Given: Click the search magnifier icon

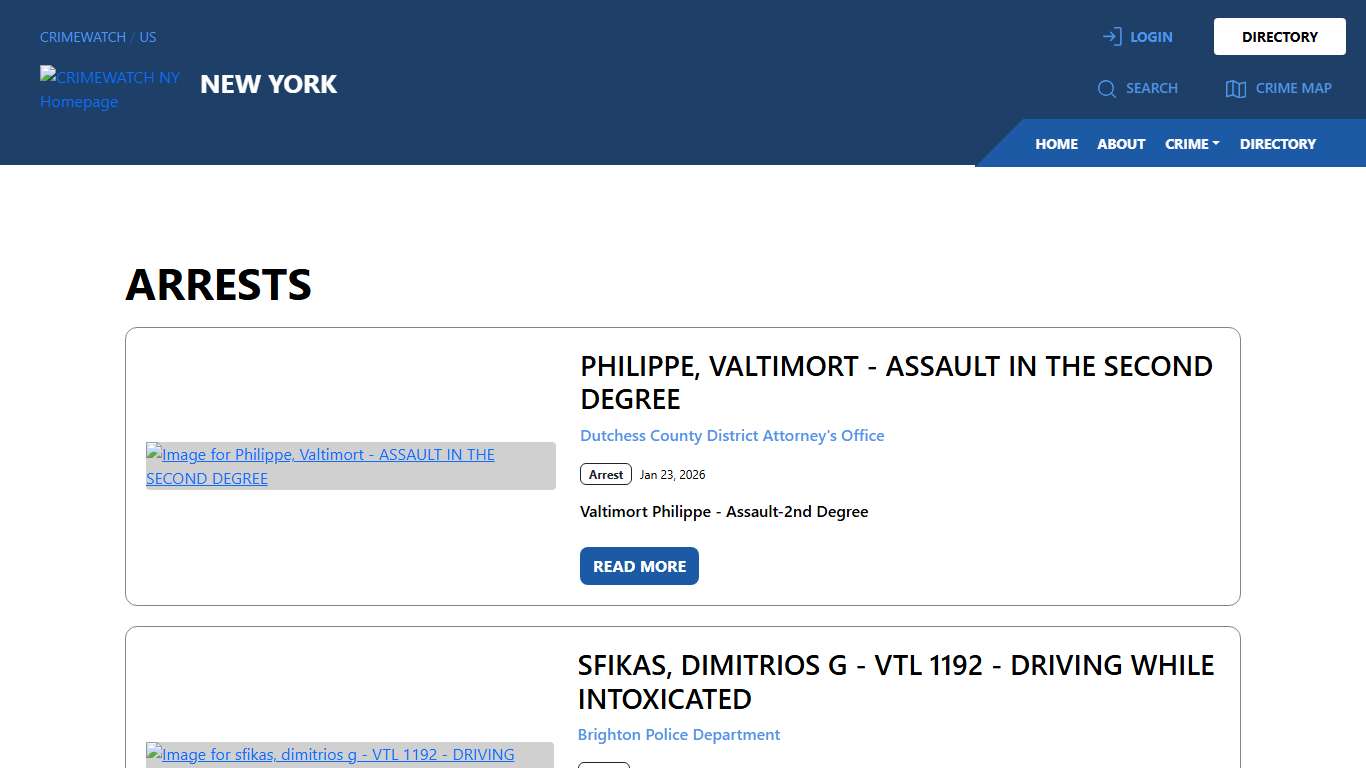Looking at the screenshot, I should click(1106, 89).
